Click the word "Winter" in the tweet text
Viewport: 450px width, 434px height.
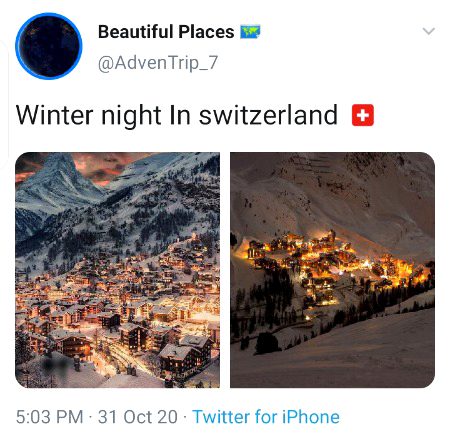tap(54, 115)
